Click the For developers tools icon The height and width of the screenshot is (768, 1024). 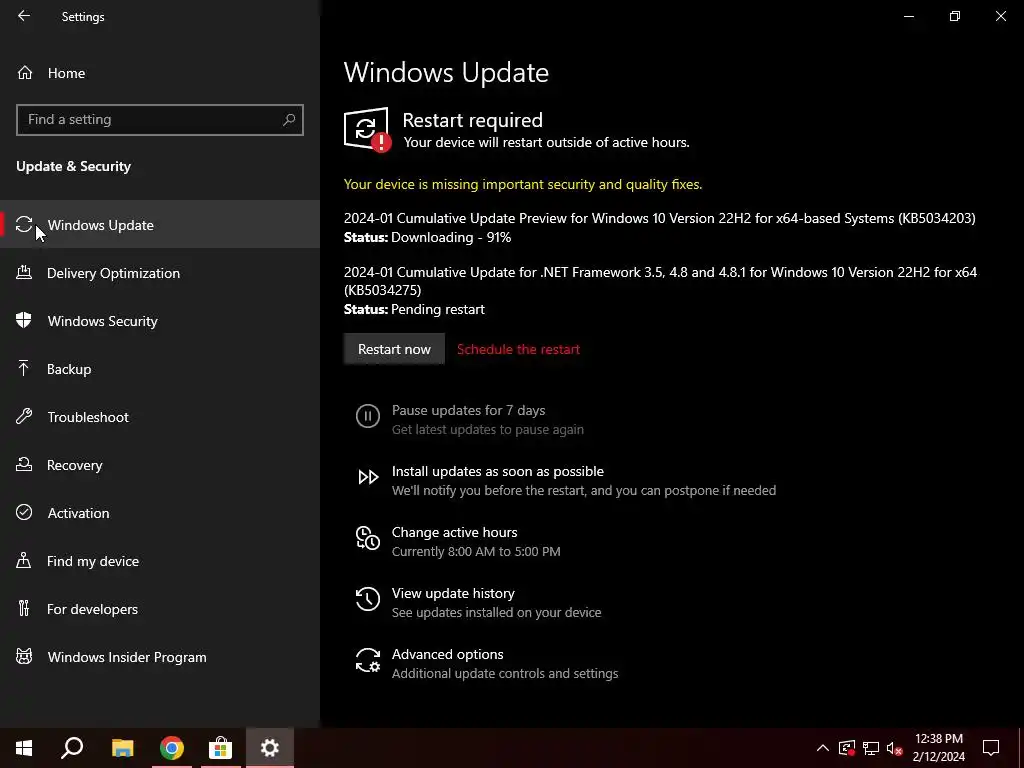[24, 608]
